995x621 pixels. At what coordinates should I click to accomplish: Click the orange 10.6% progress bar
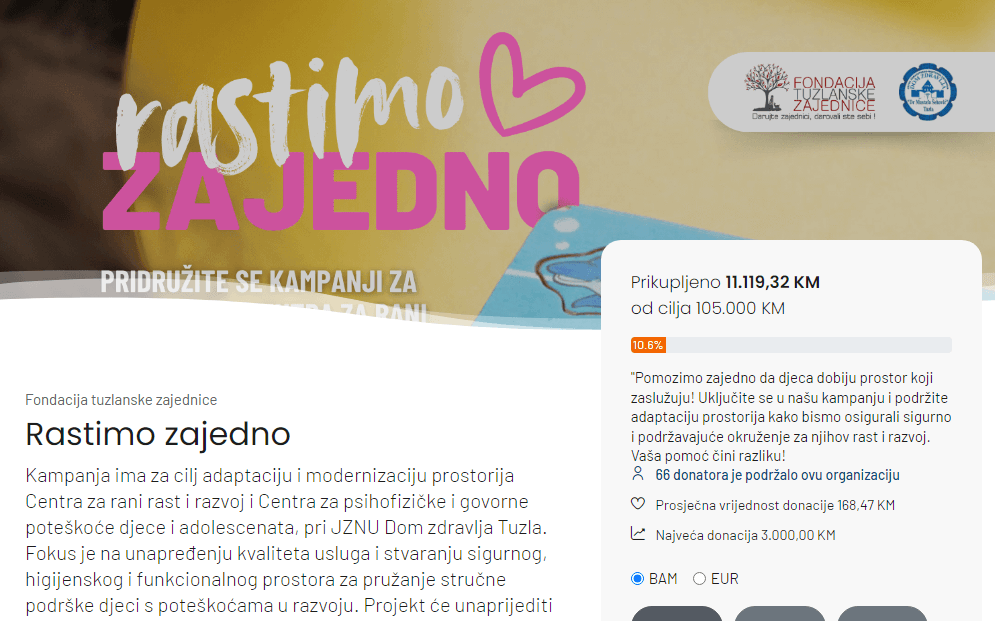(648, 345)
